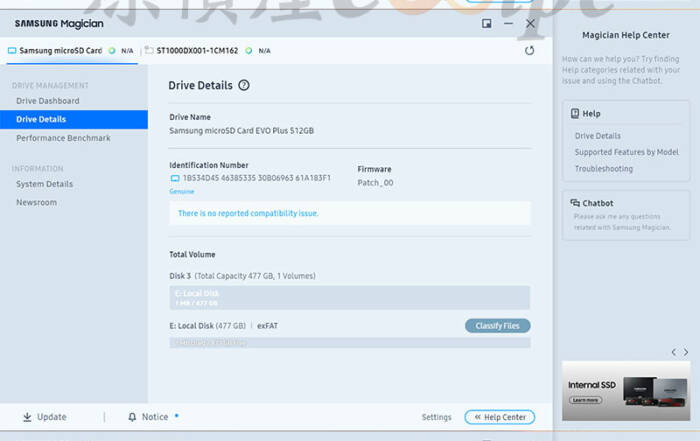700x441 pixels.
Task: Open the Notice panel
Action: (155, 417)
